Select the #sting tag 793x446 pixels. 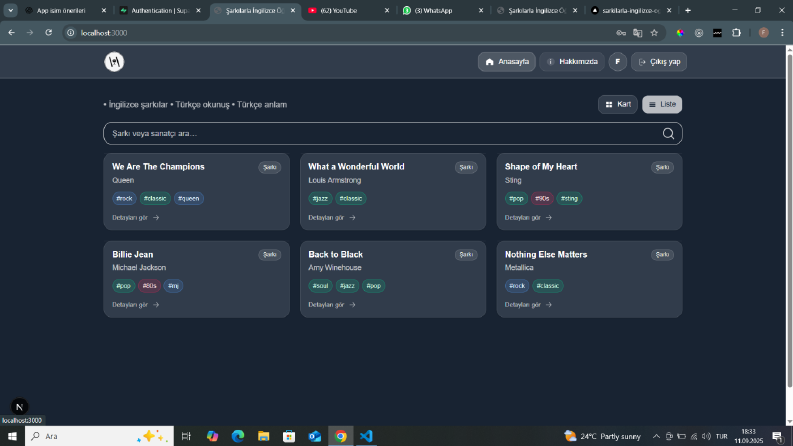(569, 198)
